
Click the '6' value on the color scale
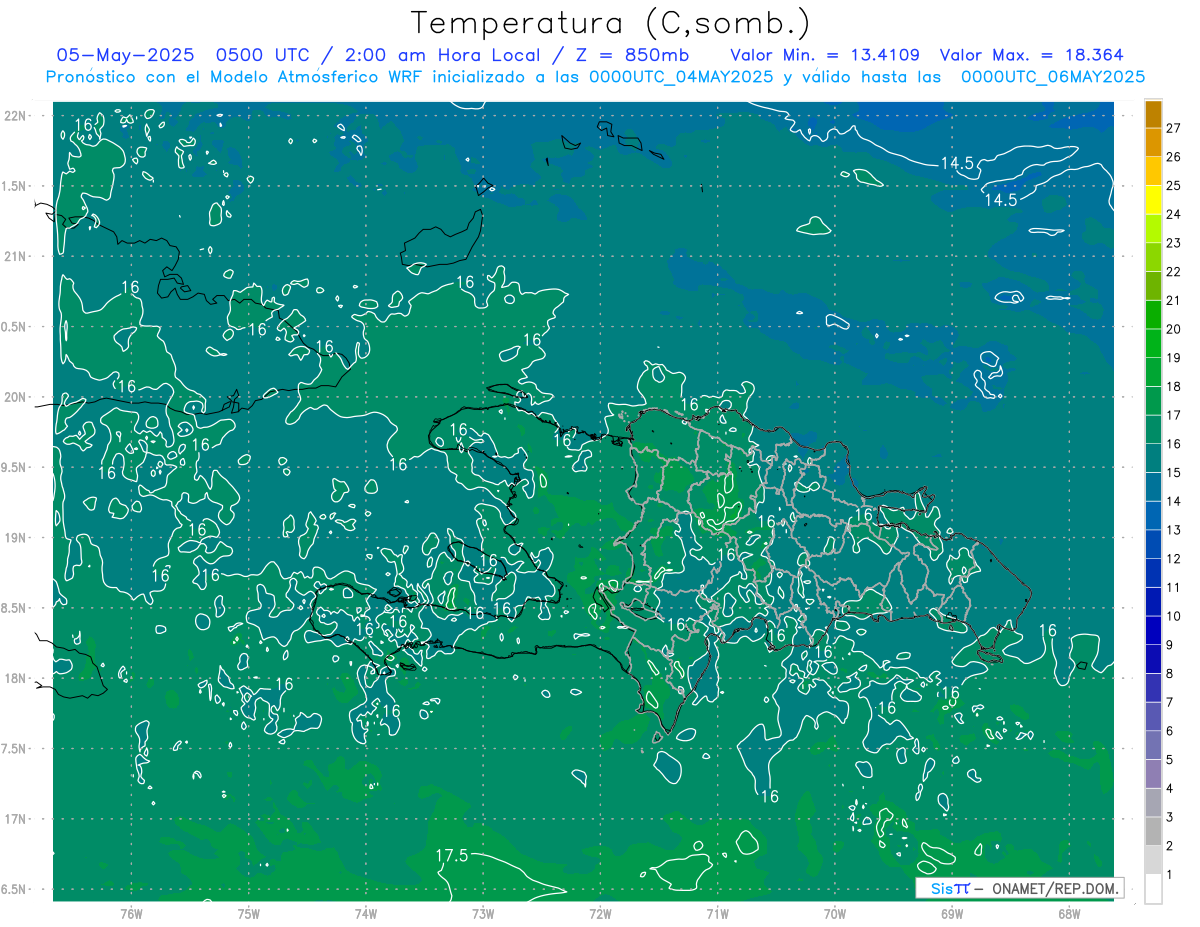tap(1170, 731)
